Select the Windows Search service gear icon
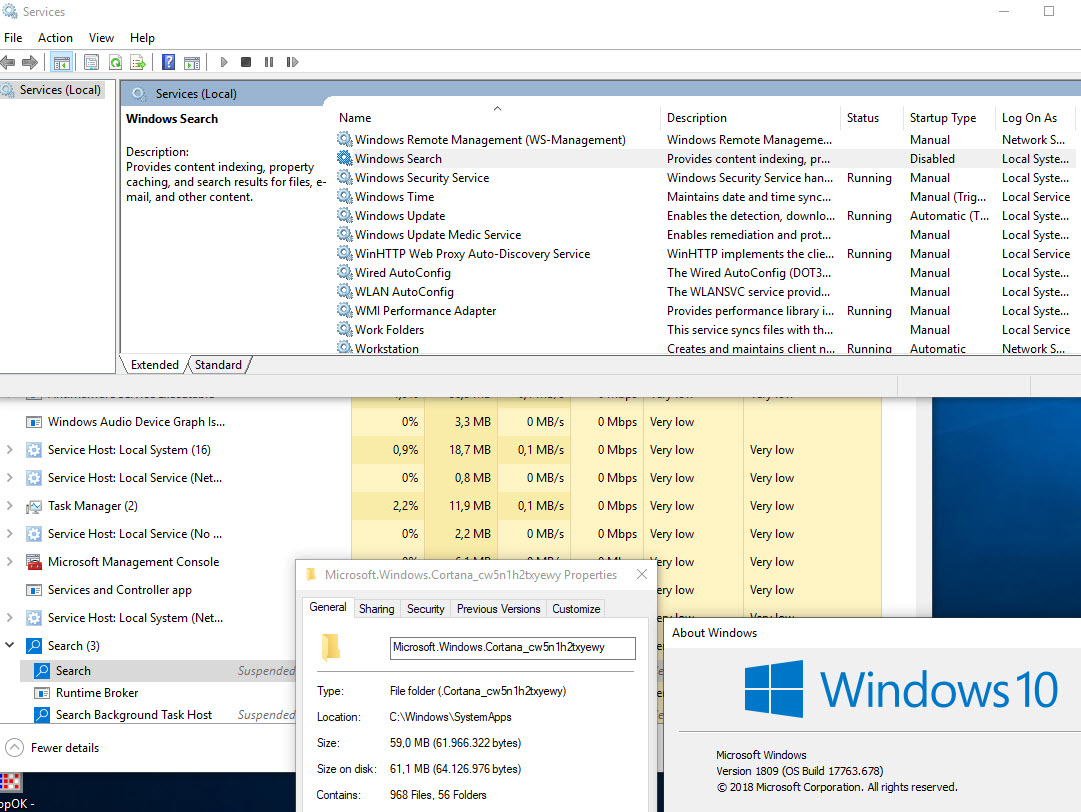The image size is (1081, 812). click(x=345, y=158)
